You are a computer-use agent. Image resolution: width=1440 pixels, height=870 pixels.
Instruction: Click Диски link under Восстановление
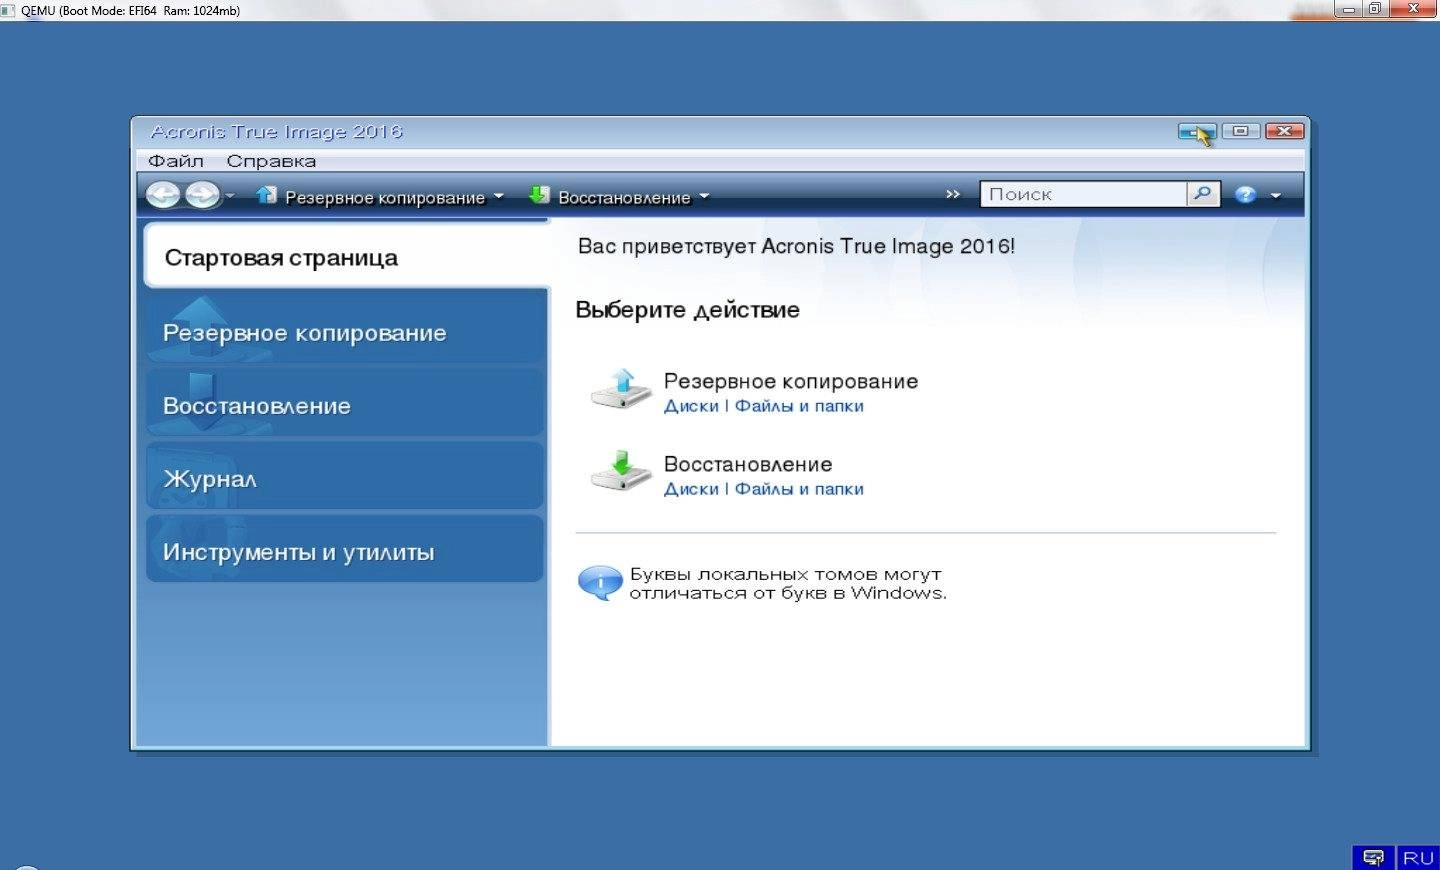point(691,489)
